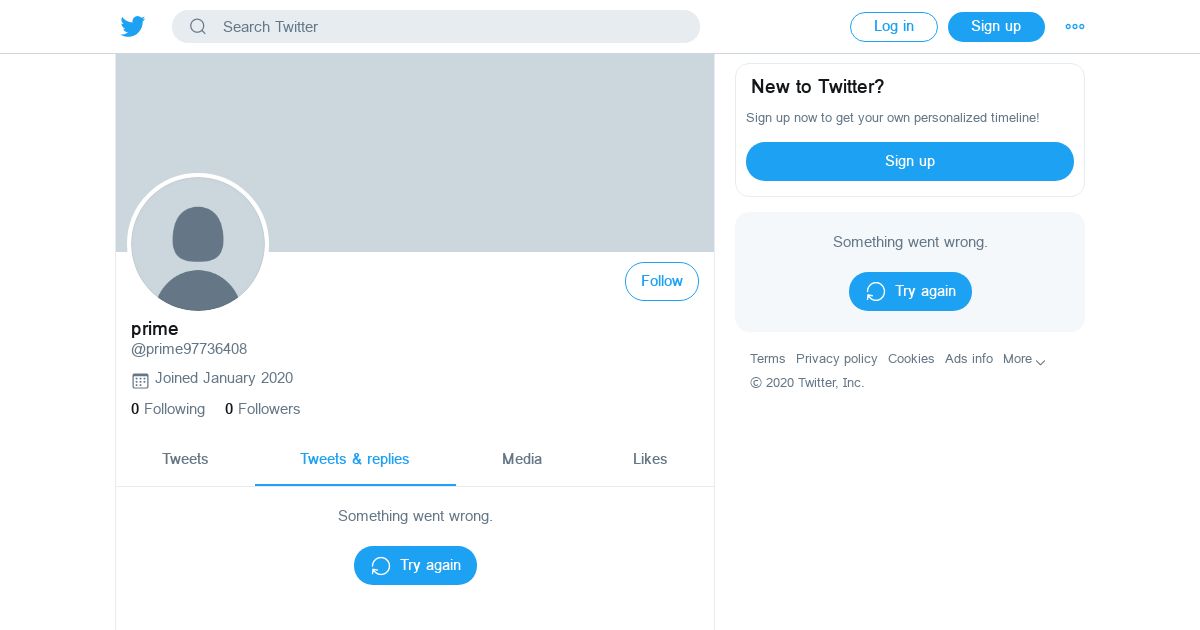
Task: Retry loading the timeline with Try again
Action: (415, 566)
